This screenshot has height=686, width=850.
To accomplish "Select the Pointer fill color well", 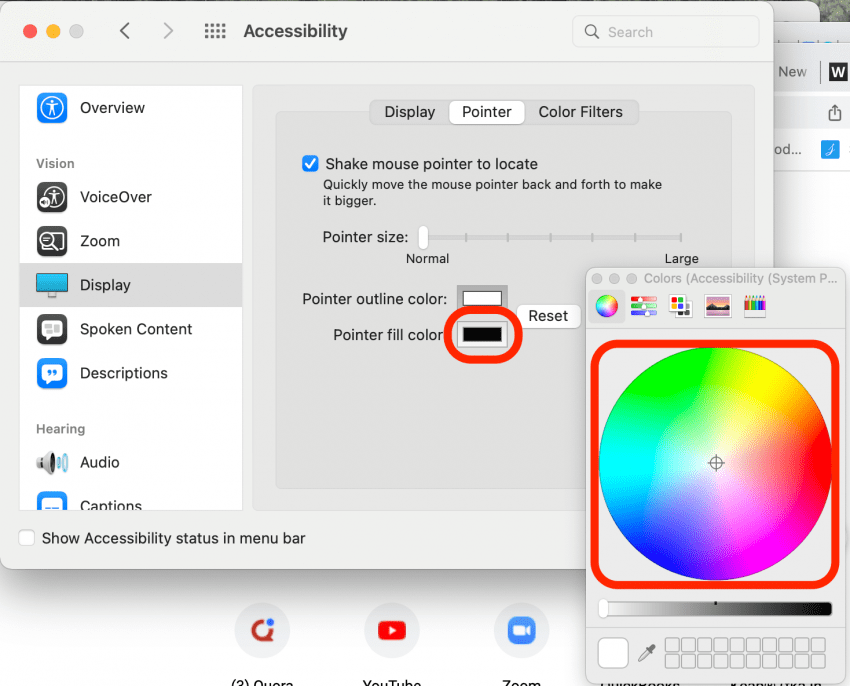I will click(x=482, y=335).
